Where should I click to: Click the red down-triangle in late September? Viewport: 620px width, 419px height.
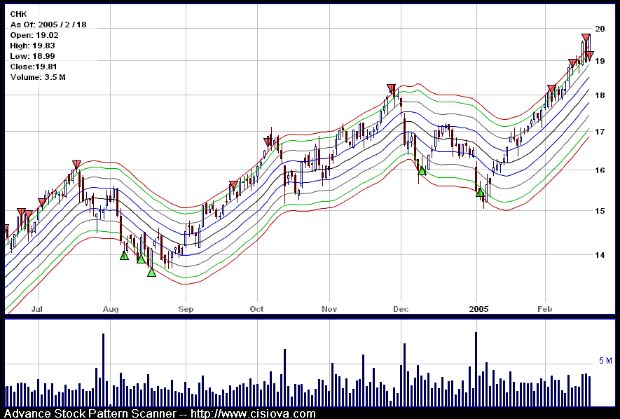pyautogui.click(x=233, y=185)
